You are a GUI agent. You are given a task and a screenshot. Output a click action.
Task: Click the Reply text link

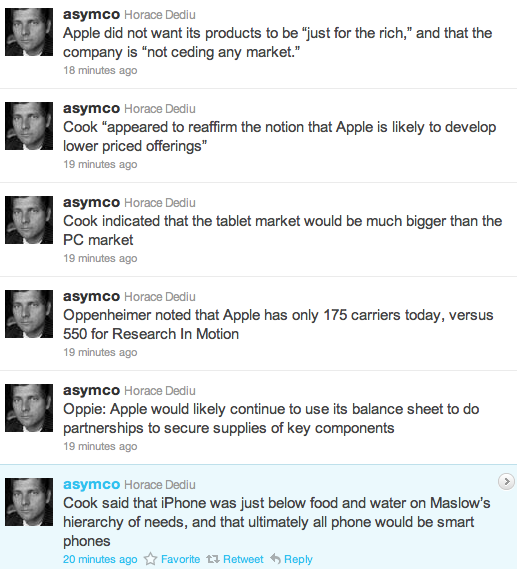298,559
